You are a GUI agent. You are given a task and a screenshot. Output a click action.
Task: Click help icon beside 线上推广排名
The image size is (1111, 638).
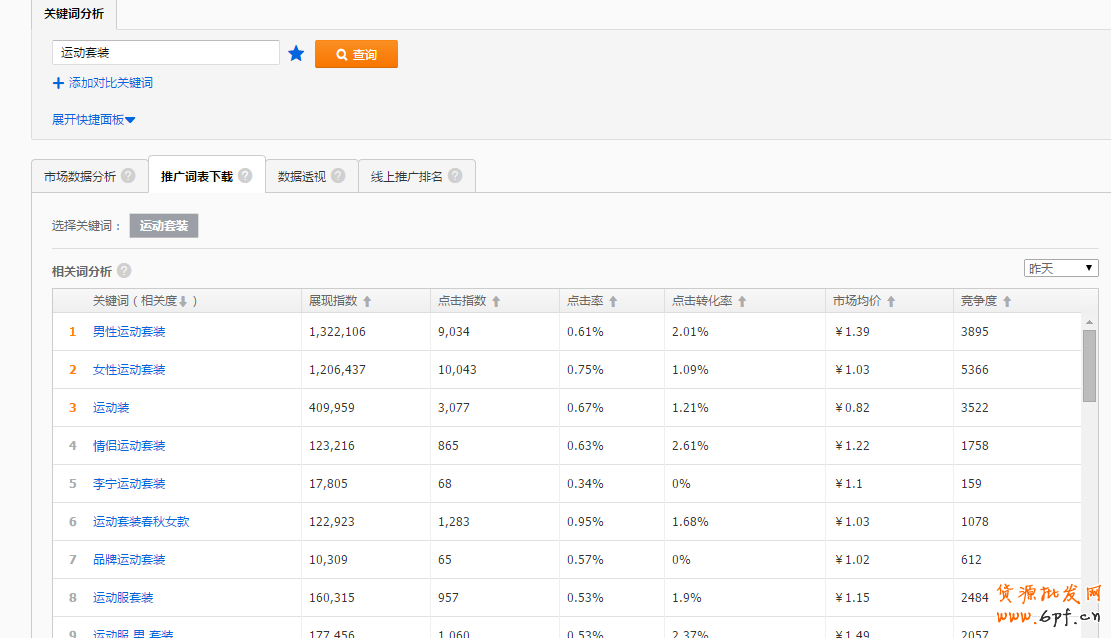(455, 176)
